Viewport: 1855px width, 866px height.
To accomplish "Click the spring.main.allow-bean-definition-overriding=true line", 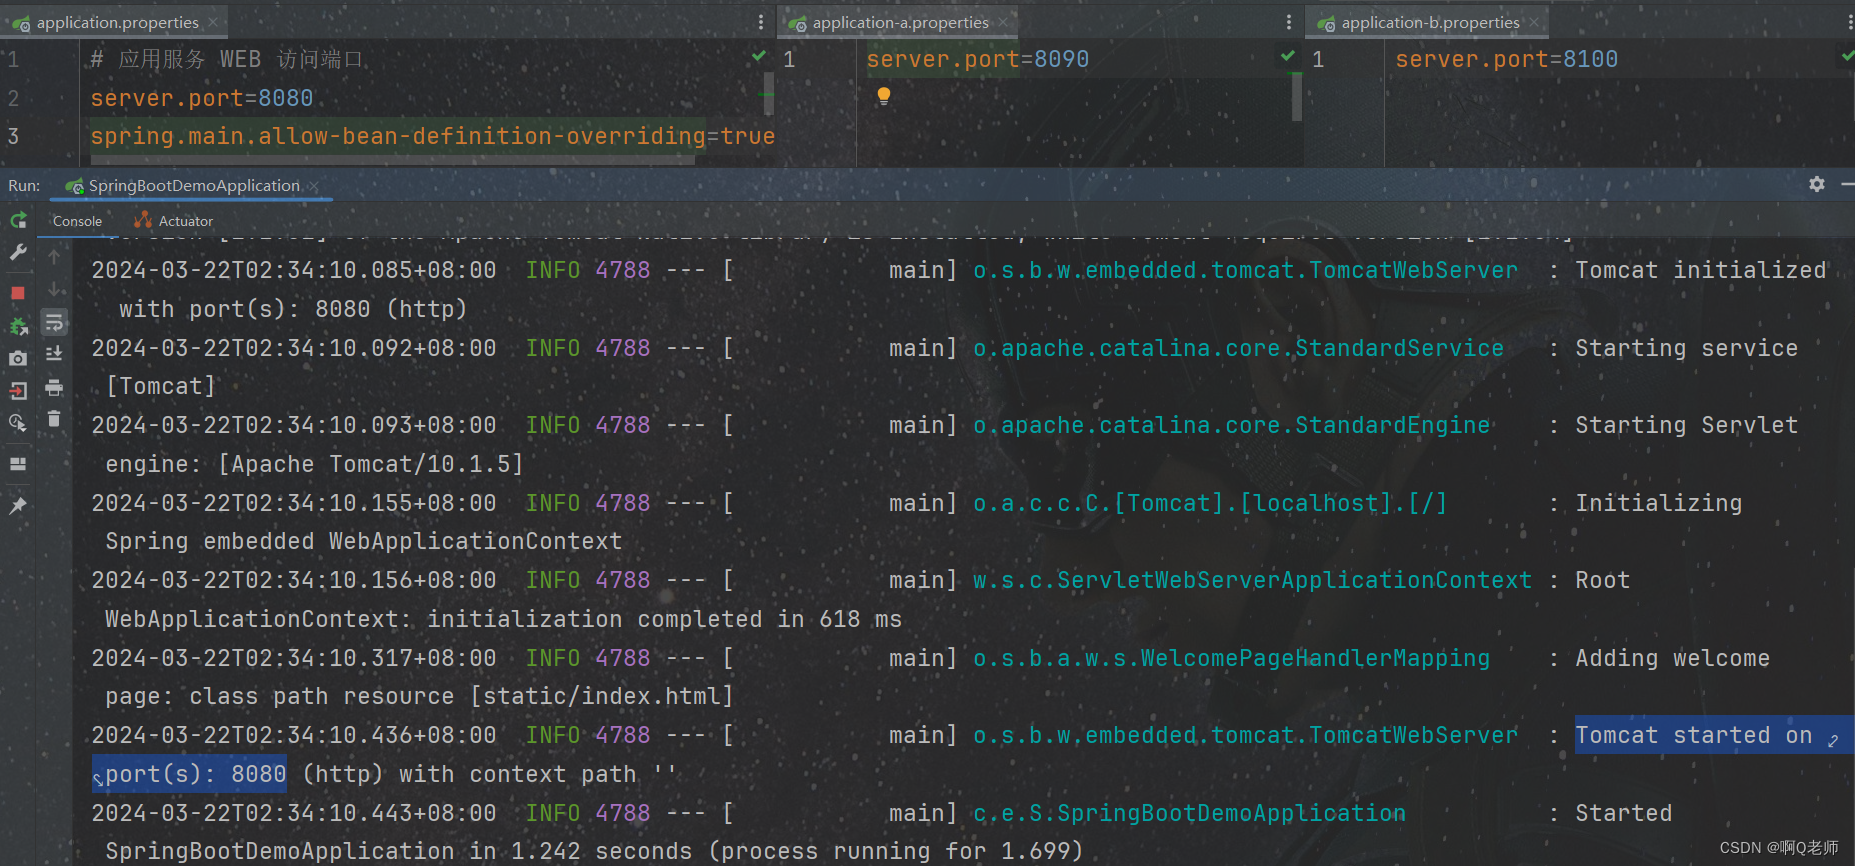I will [x=433, y=136].
